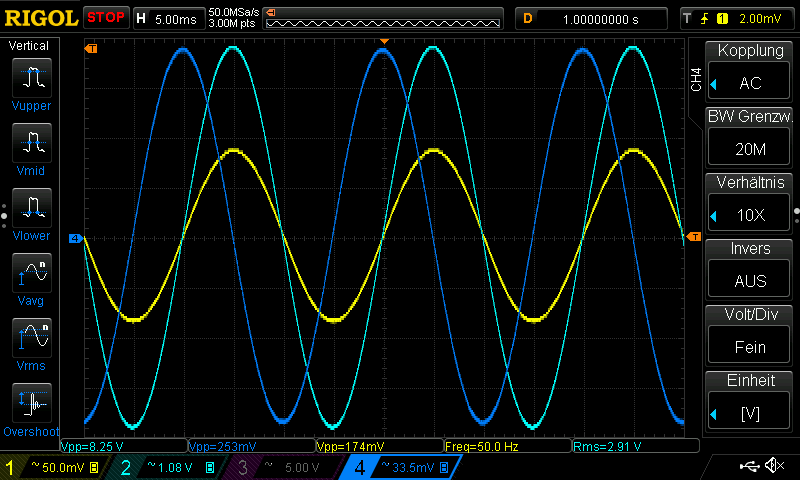Click the horizontal timebase 5.00ms field
The width and height of the screenshot is (800, 480).
(x=169, y=19)
